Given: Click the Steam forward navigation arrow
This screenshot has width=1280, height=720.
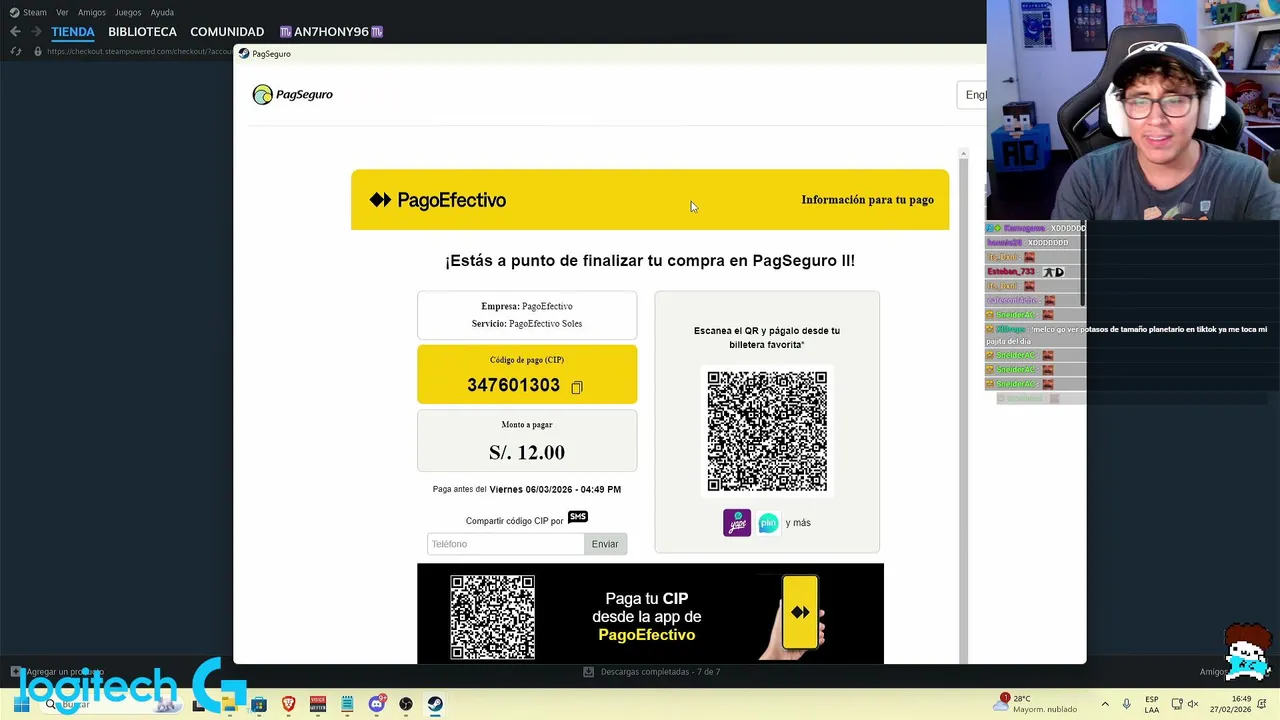Looking at the screenshot, I should 37,32.
